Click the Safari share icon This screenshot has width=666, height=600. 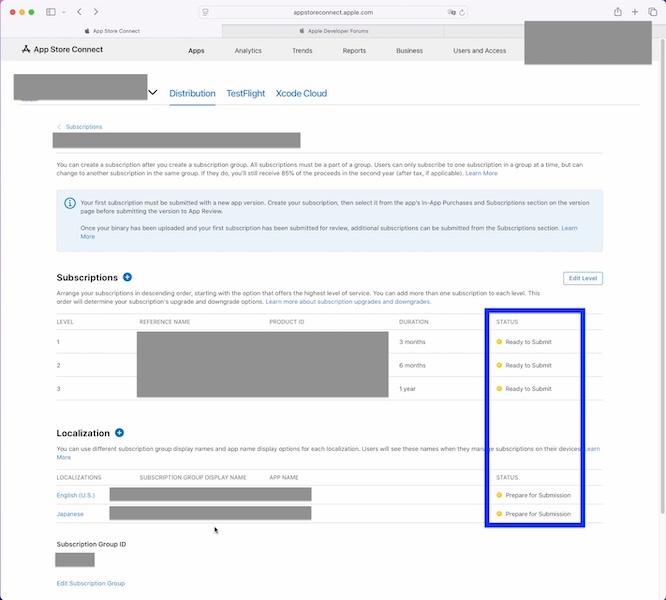pos(619,11)
